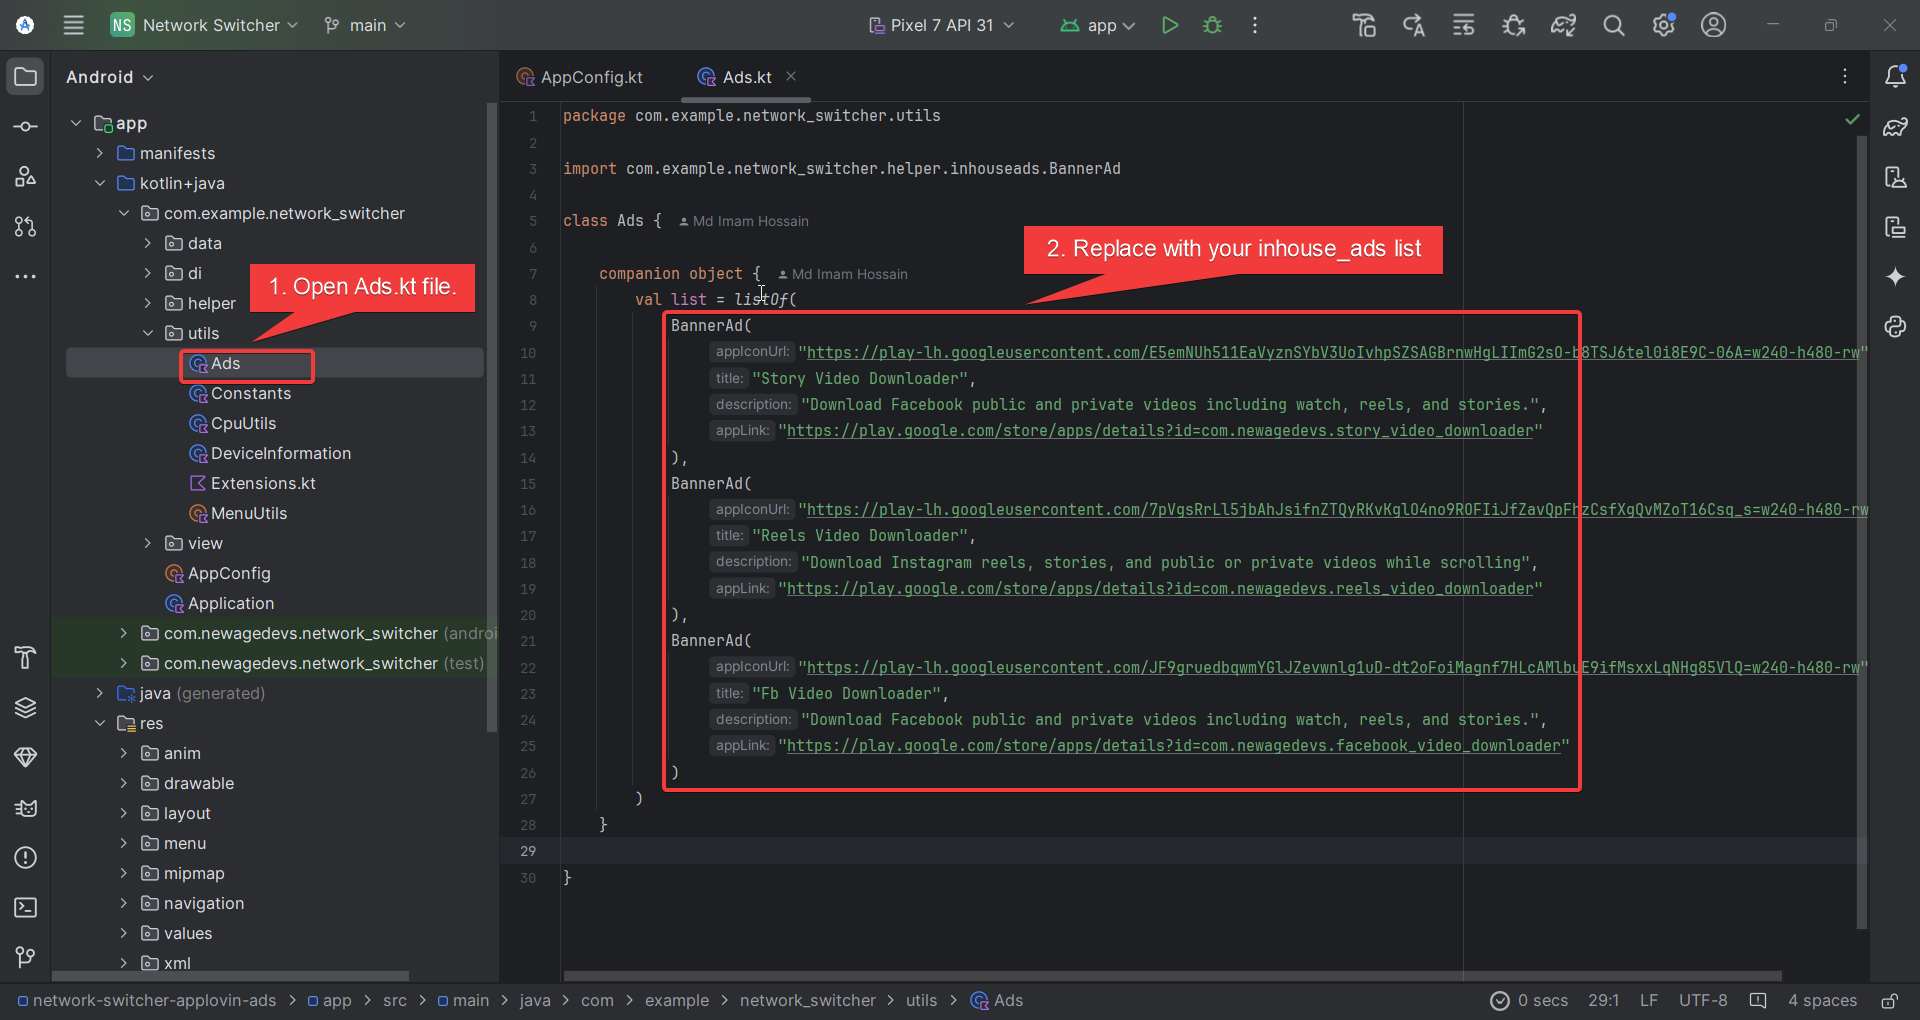The height and width of the screenshot is (1020, 1920).
Task: Open the Problems tool window
Action: click(x=25, y=858)
